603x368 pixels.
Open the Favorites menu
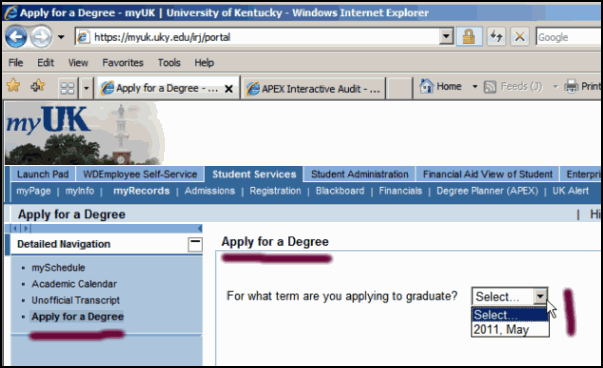(123, 63)
